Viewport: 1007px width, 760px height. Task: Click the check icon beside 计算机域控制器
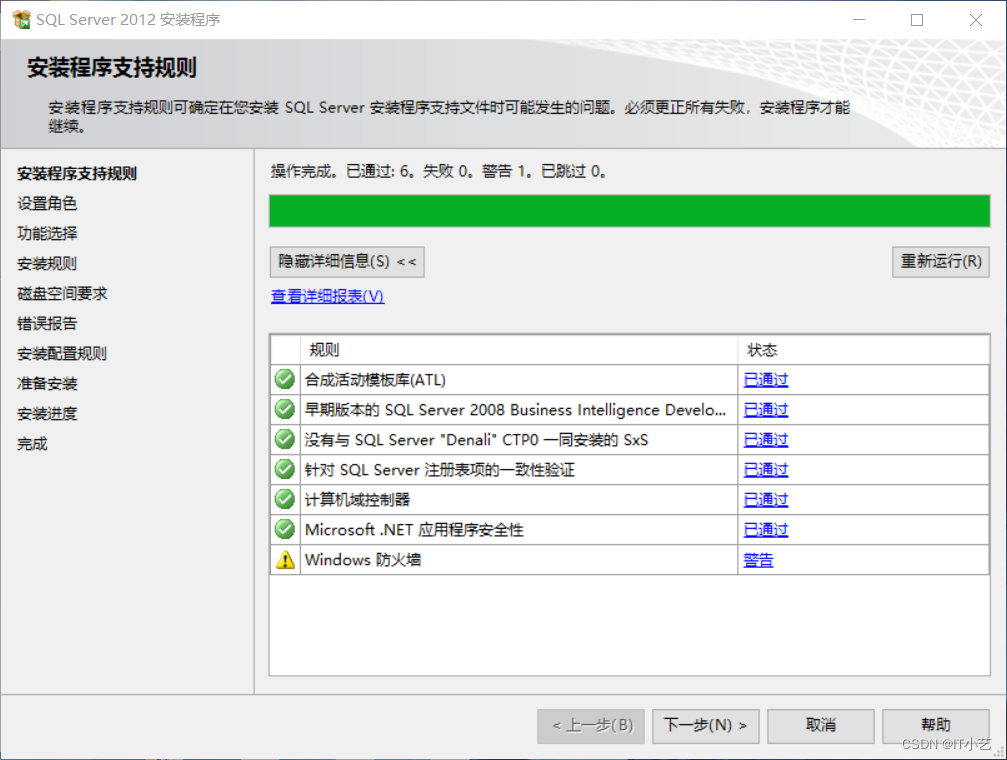(285, 499)
